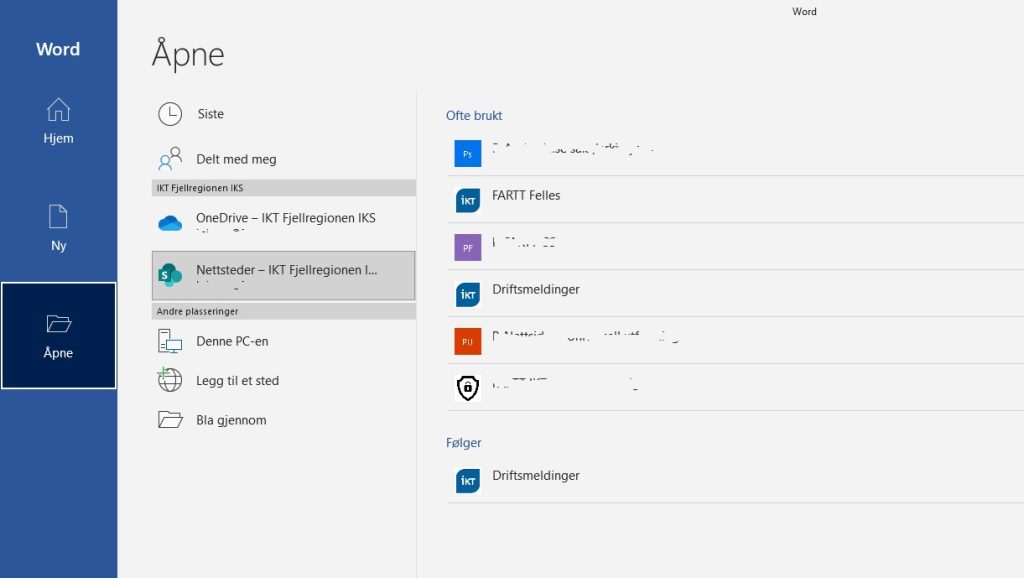The height and width of the screenshot is (578, 1024).
Task: Click the Andre plasseringer group header
Action: pyautogui.click(x=283, y=312)
